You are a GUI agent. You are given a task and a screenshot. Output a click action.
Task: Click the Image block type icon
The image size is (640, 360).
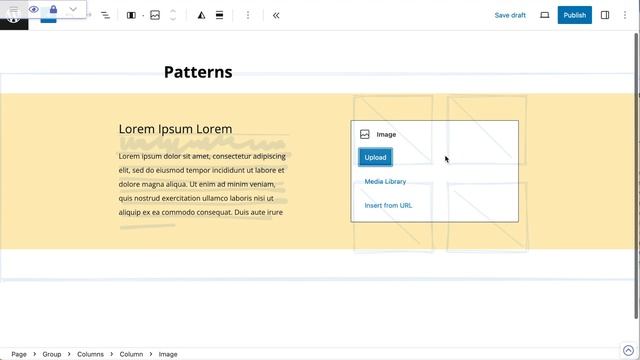[155, 16]
